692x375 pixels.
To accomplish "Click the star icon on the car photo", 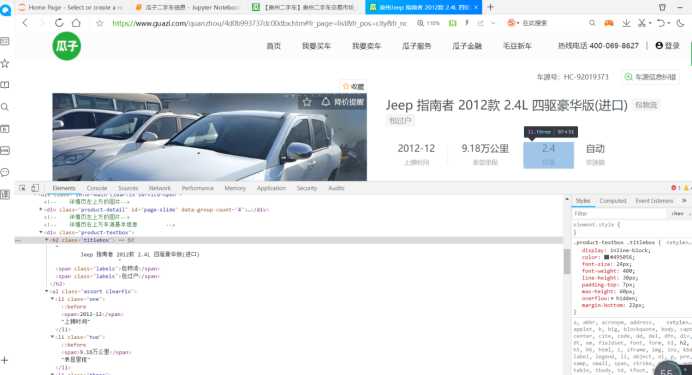I will (307, 102).
